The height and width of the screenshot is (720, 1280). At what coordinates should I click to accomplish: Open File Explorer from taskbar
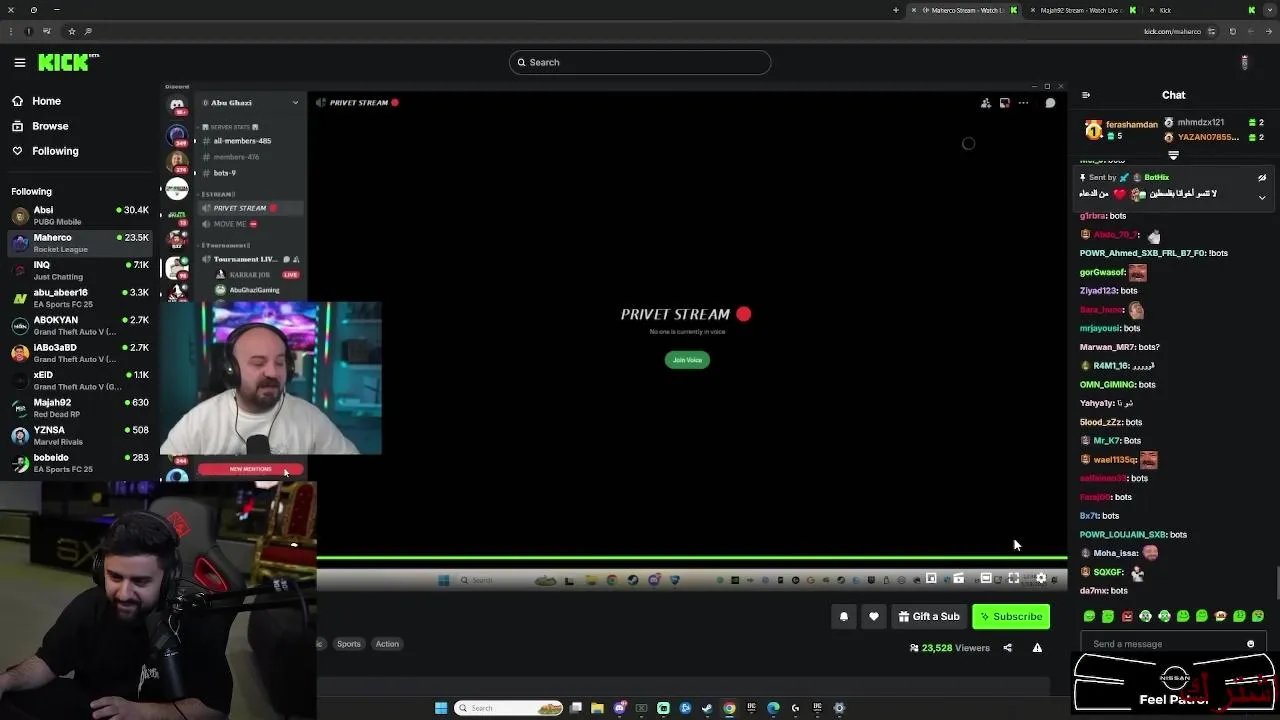coord(597,708)
